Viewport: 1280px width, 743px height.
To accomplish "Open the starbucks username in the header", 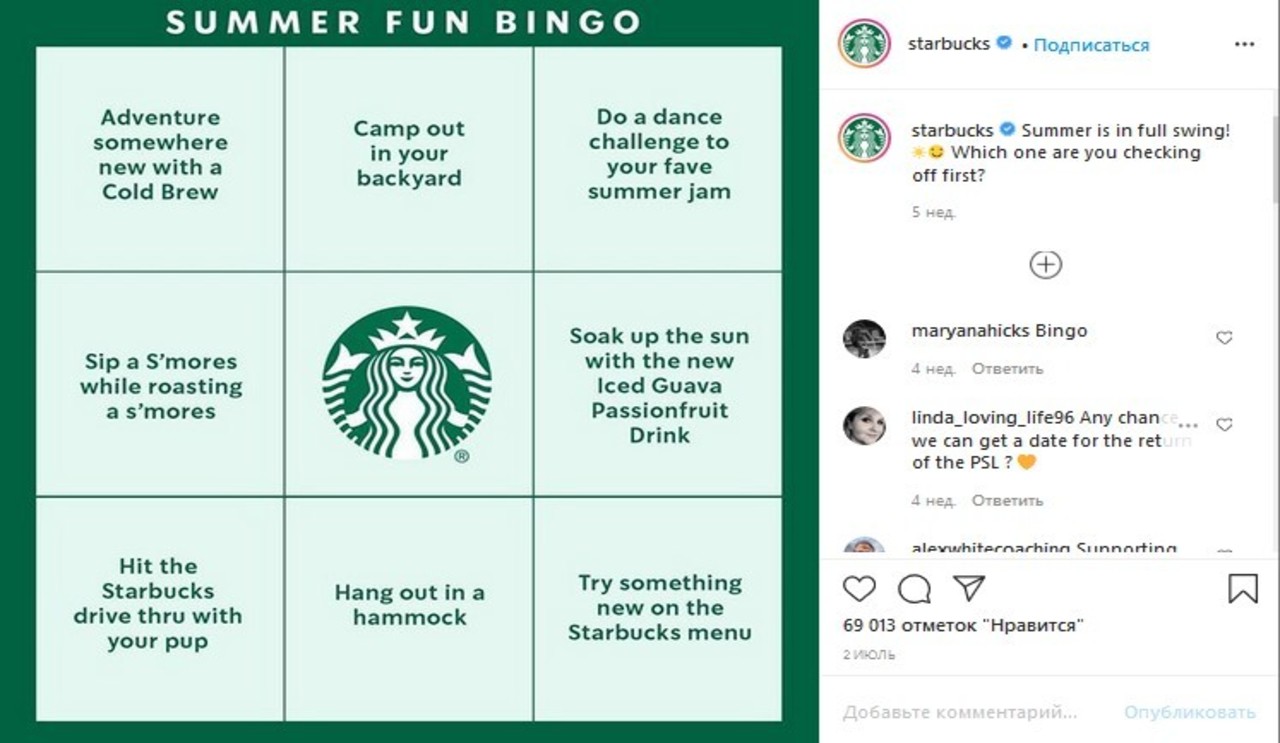I will (949, 44).
